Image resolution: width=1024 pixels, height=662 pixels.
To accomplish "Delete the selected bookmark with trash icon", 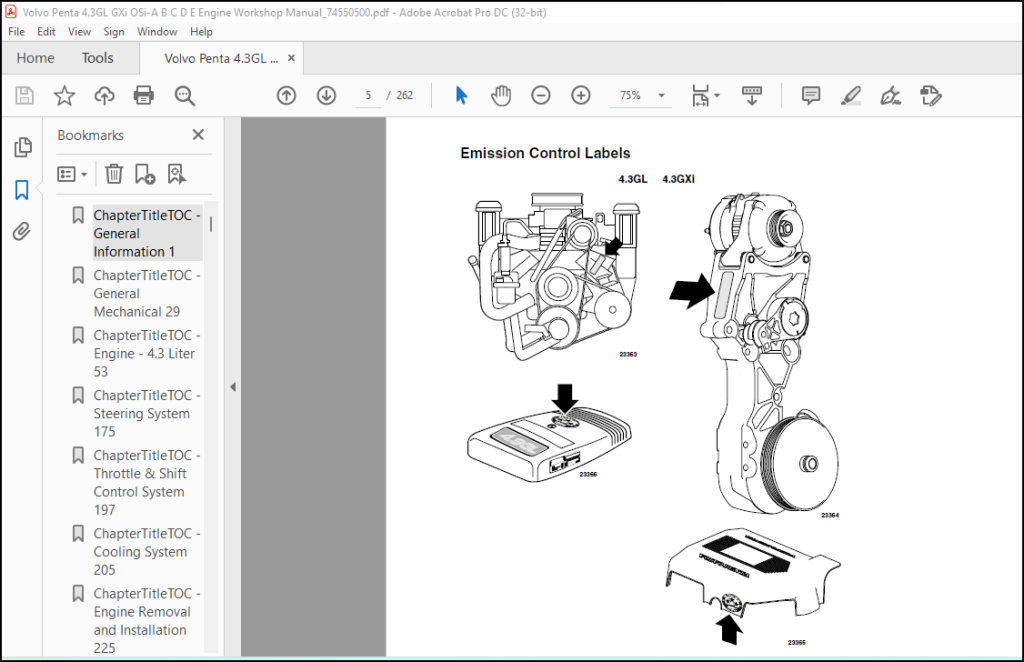I will (x=114, y=174).
